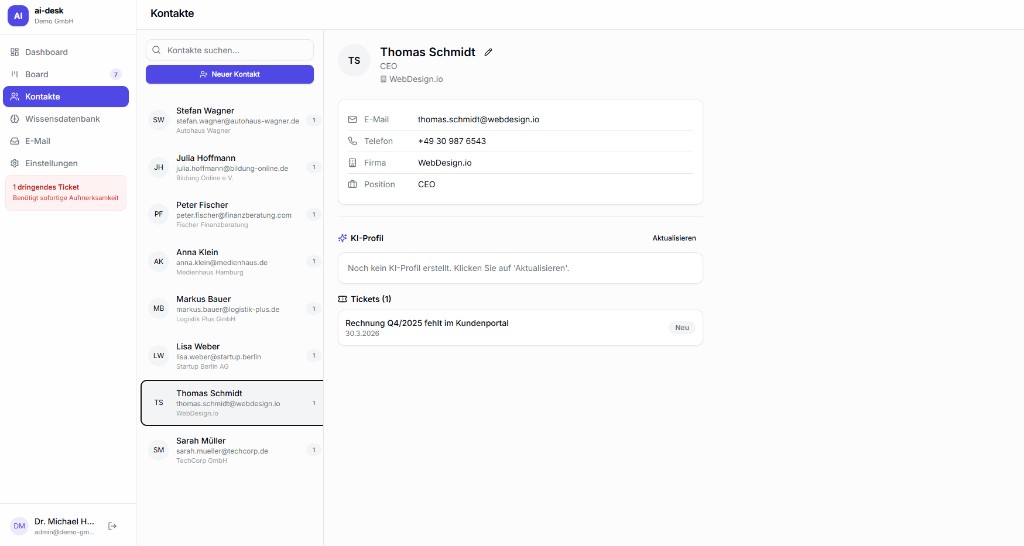Click the SW avatar of Stefan Wagner
The width and height of the screenshot is (1024, 546).
click(x=158, y=120)
